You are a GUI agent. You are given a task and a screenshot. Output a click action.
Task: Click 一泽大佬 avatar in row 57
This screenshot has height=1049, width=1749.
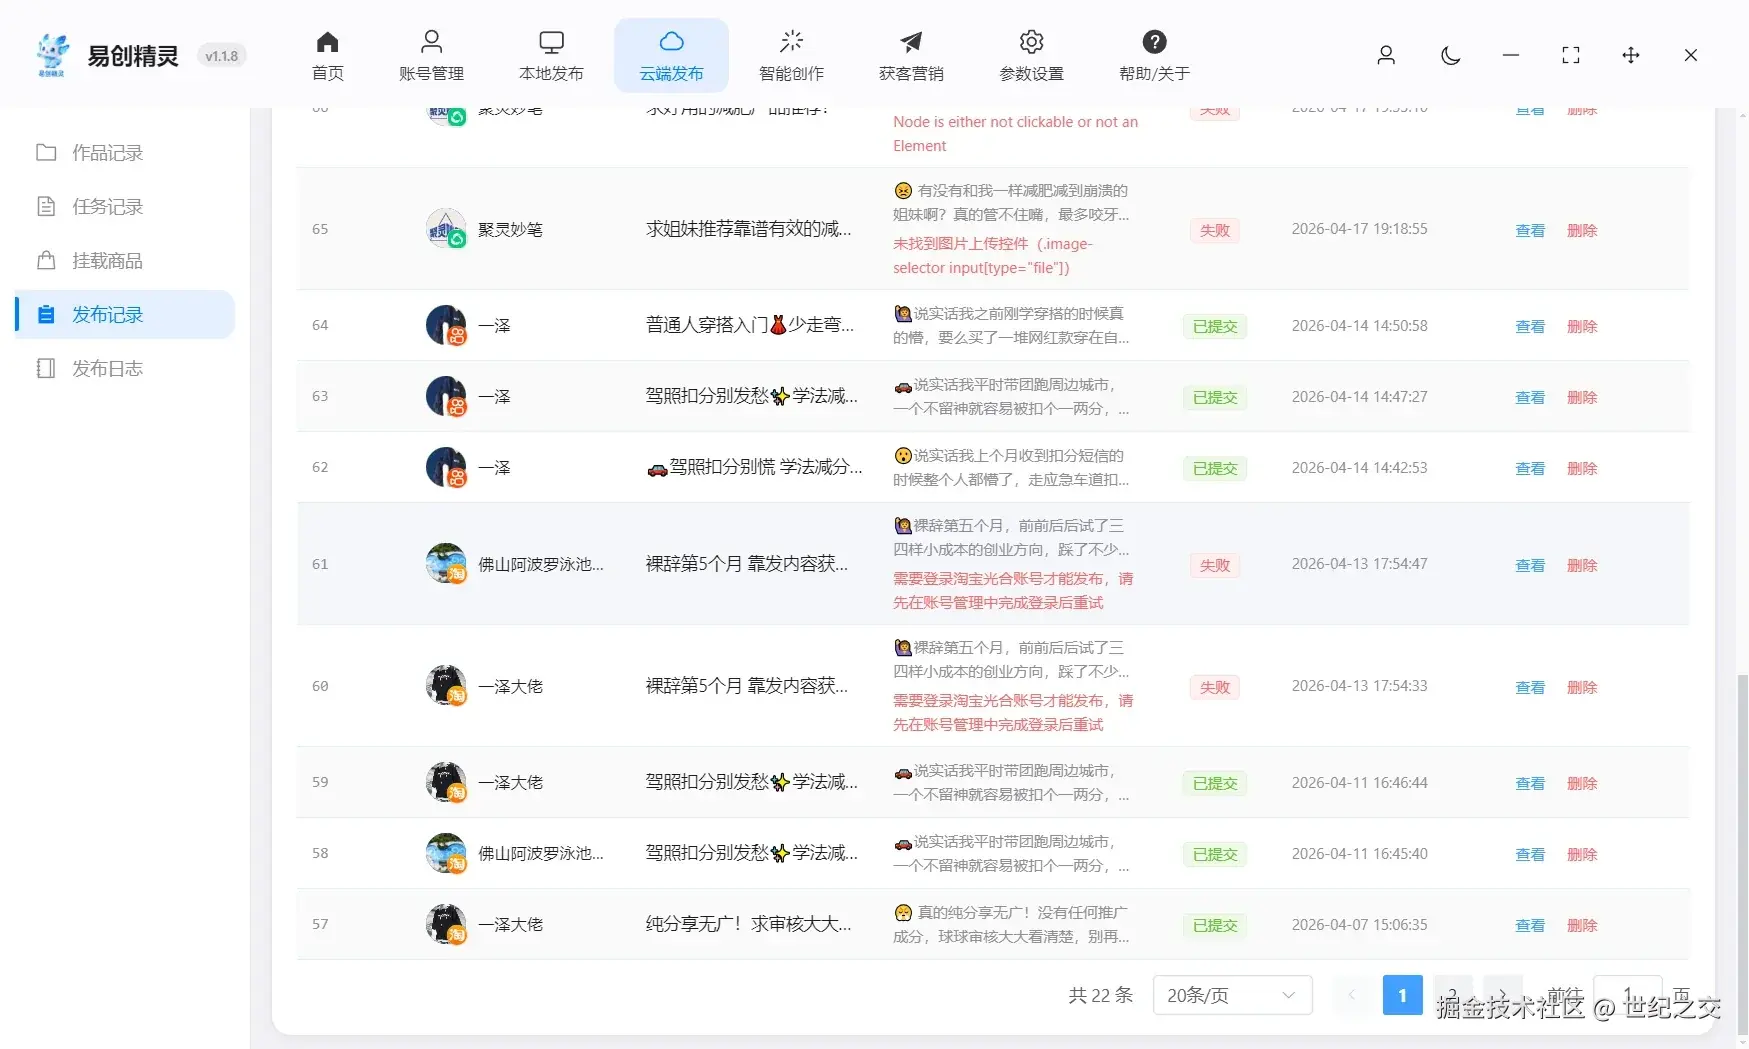pyautogui.click(x=446, y=924)
